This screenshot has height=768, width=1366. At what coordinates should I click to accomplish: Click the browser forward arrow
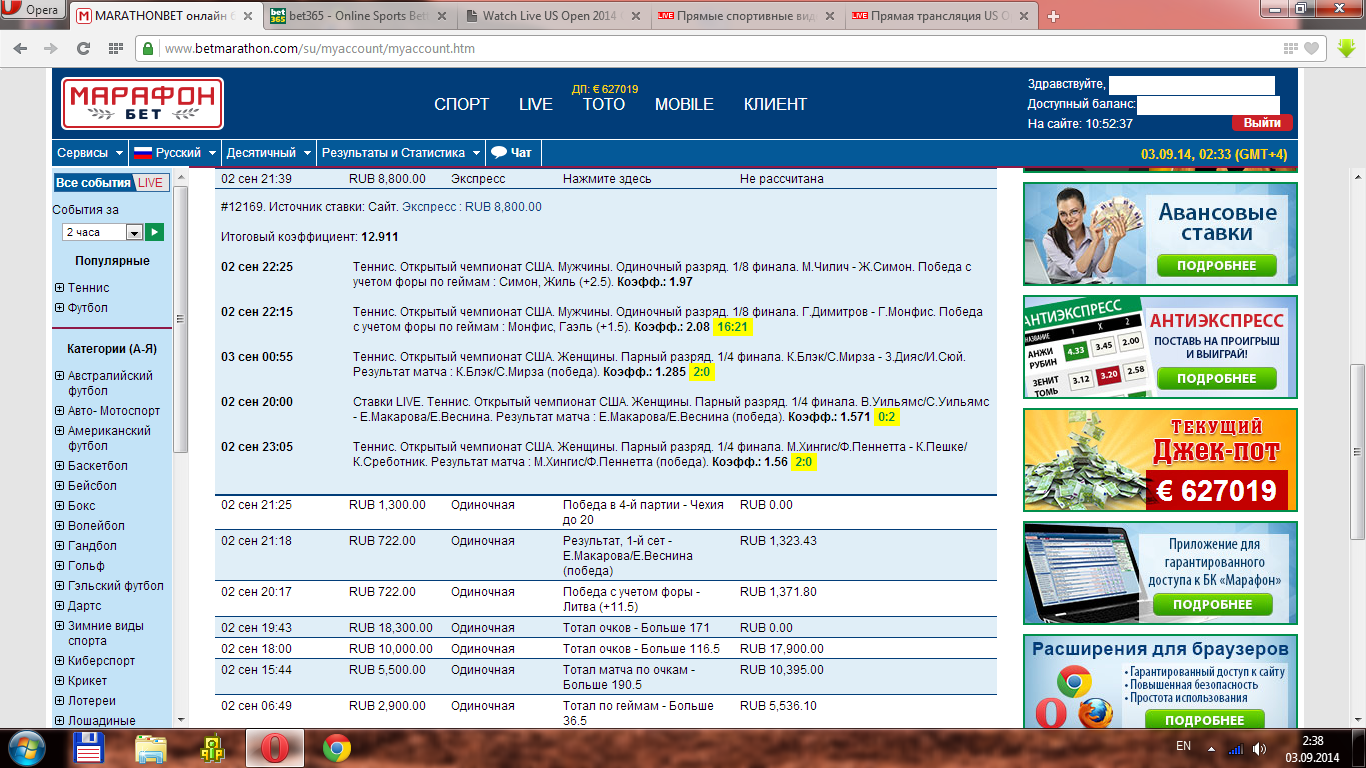point(54,49)
